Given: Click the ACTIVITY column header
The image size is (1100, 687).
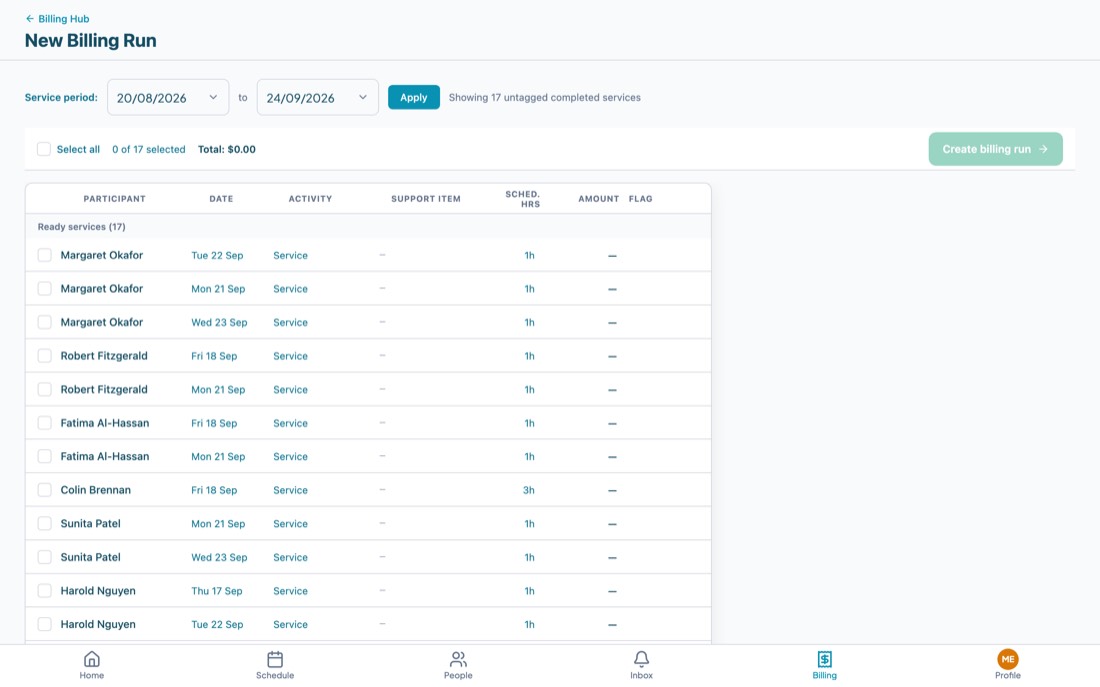Looking at the screenshot, I should (x=310, y=199).
